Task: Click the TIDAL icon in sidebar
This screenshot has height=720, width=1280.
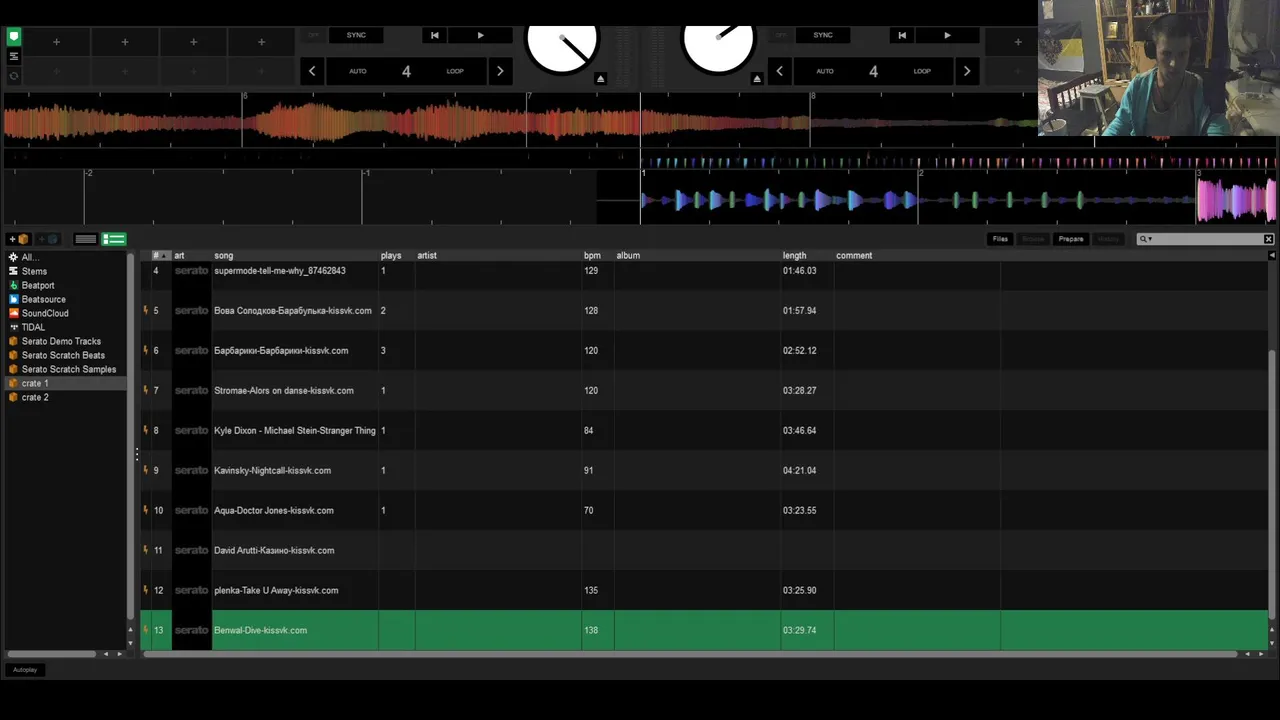Action: [13, 327]
